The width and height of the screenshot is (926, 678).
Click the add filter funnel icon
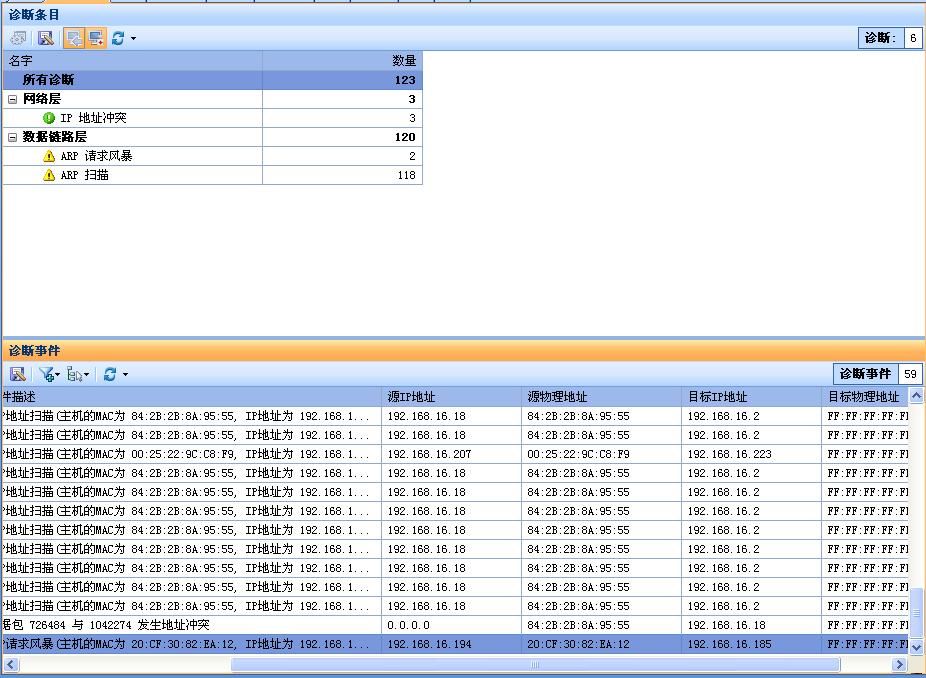tap(46, 374)
